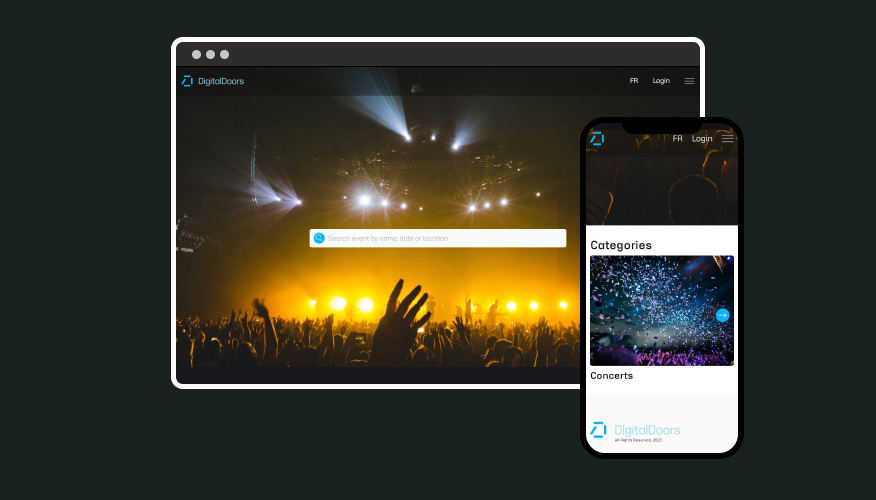The image size is (876, 500).
Task: Select the Concerts label under the image
Action: tap(611, 376)
